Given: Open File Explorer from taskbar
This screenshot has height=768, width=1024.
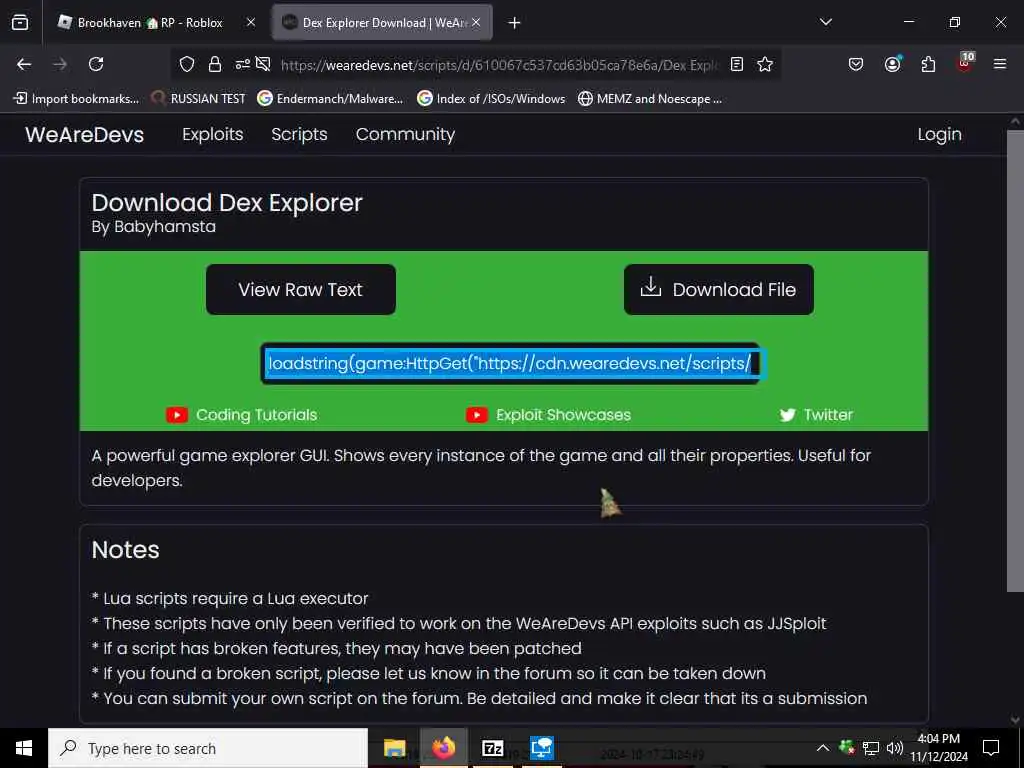Looking at the screenshot, I should (x=394, y=748).
